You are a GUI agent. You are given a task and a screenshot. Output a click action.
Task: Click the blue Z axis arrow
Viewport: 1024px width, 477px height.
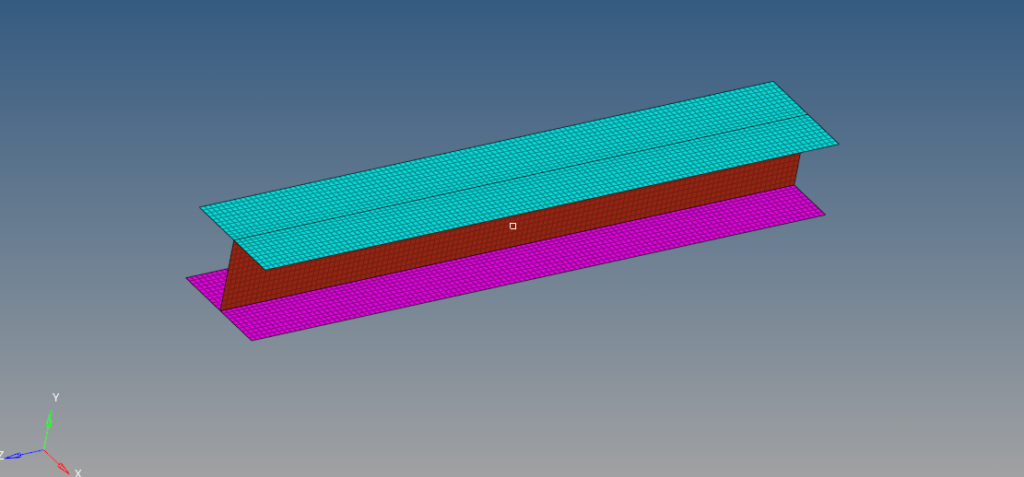24,454
